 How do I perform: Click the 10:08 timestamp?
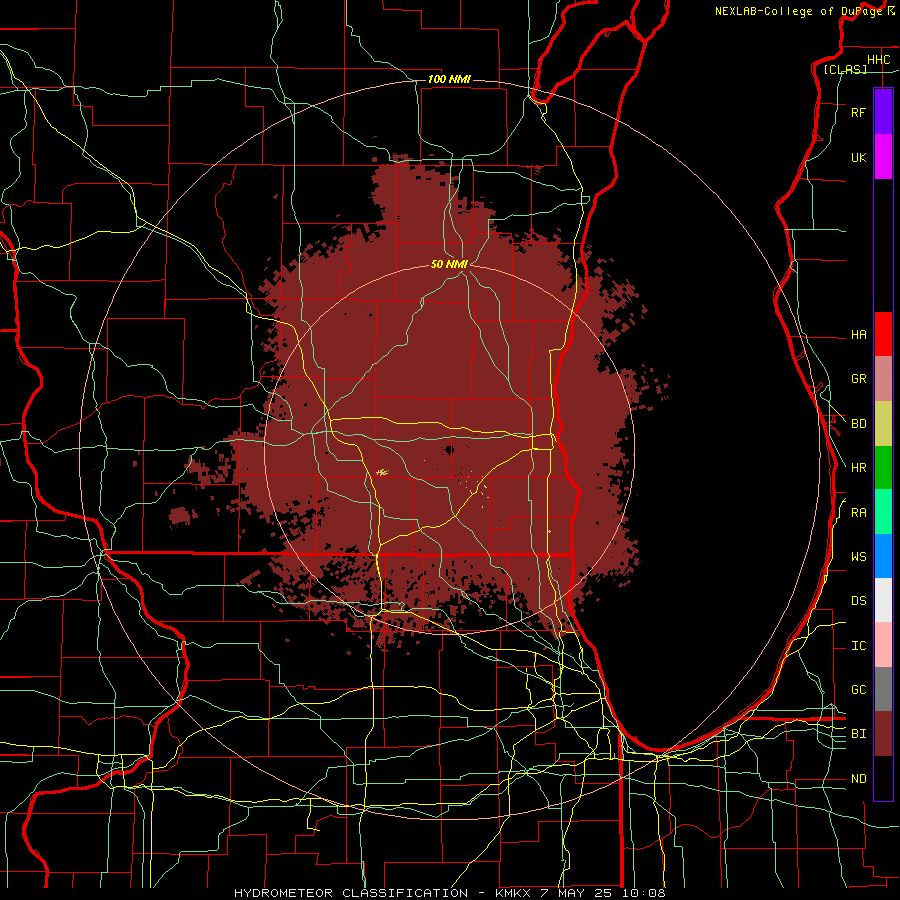646,893
